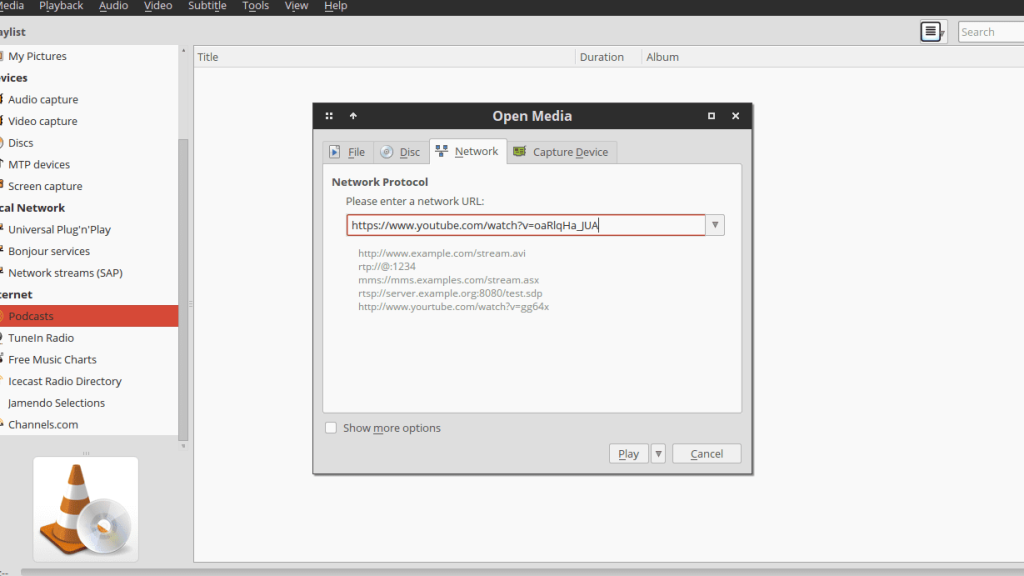Enable Show more options checkbox
Screen dimensions: 1024x576
[331, 428]
